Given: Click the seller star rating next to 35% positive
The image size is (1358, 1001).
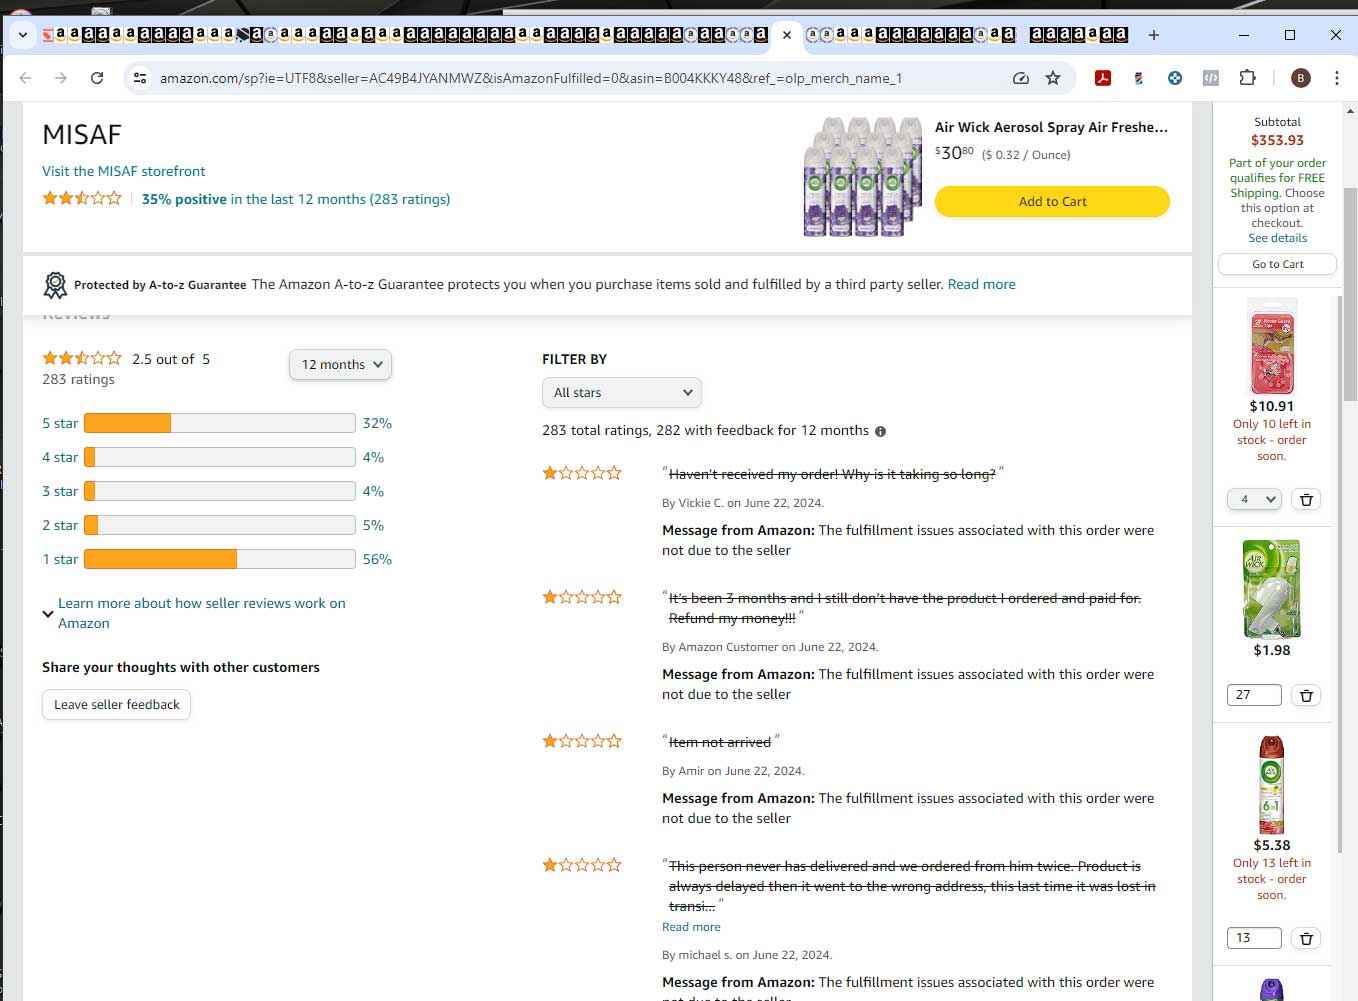Looking at the screenshot, I should click(82, 198).
